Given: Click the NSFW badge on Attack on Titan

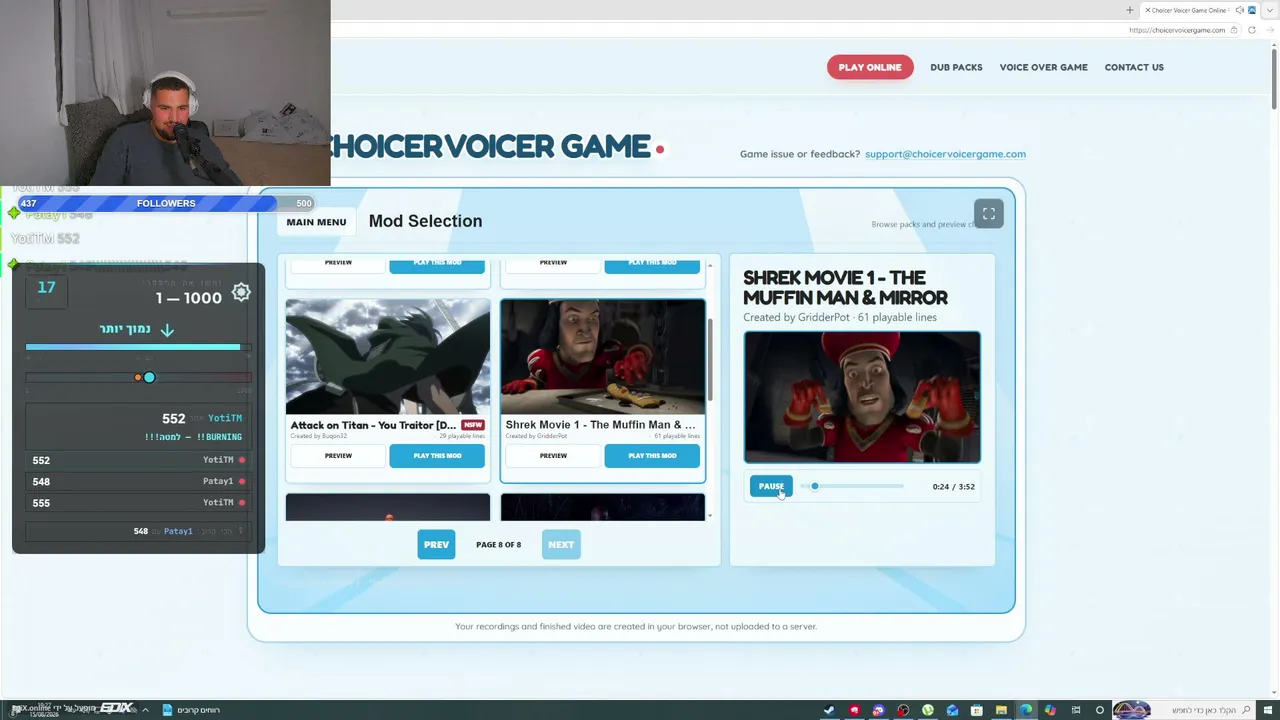Looking at the screenshot, I should (x=473, y=425).
